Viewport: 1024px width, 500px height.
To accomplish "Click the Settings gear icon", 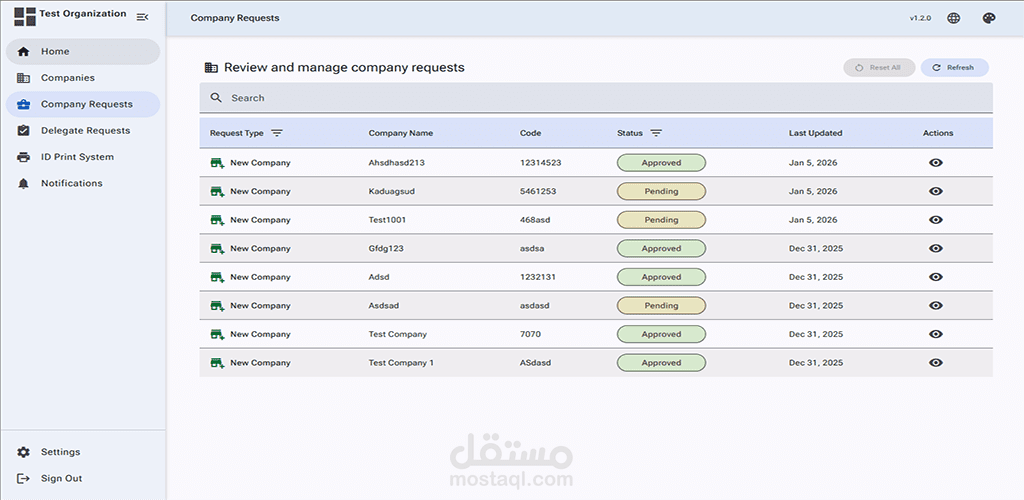I will coord(23,452).
